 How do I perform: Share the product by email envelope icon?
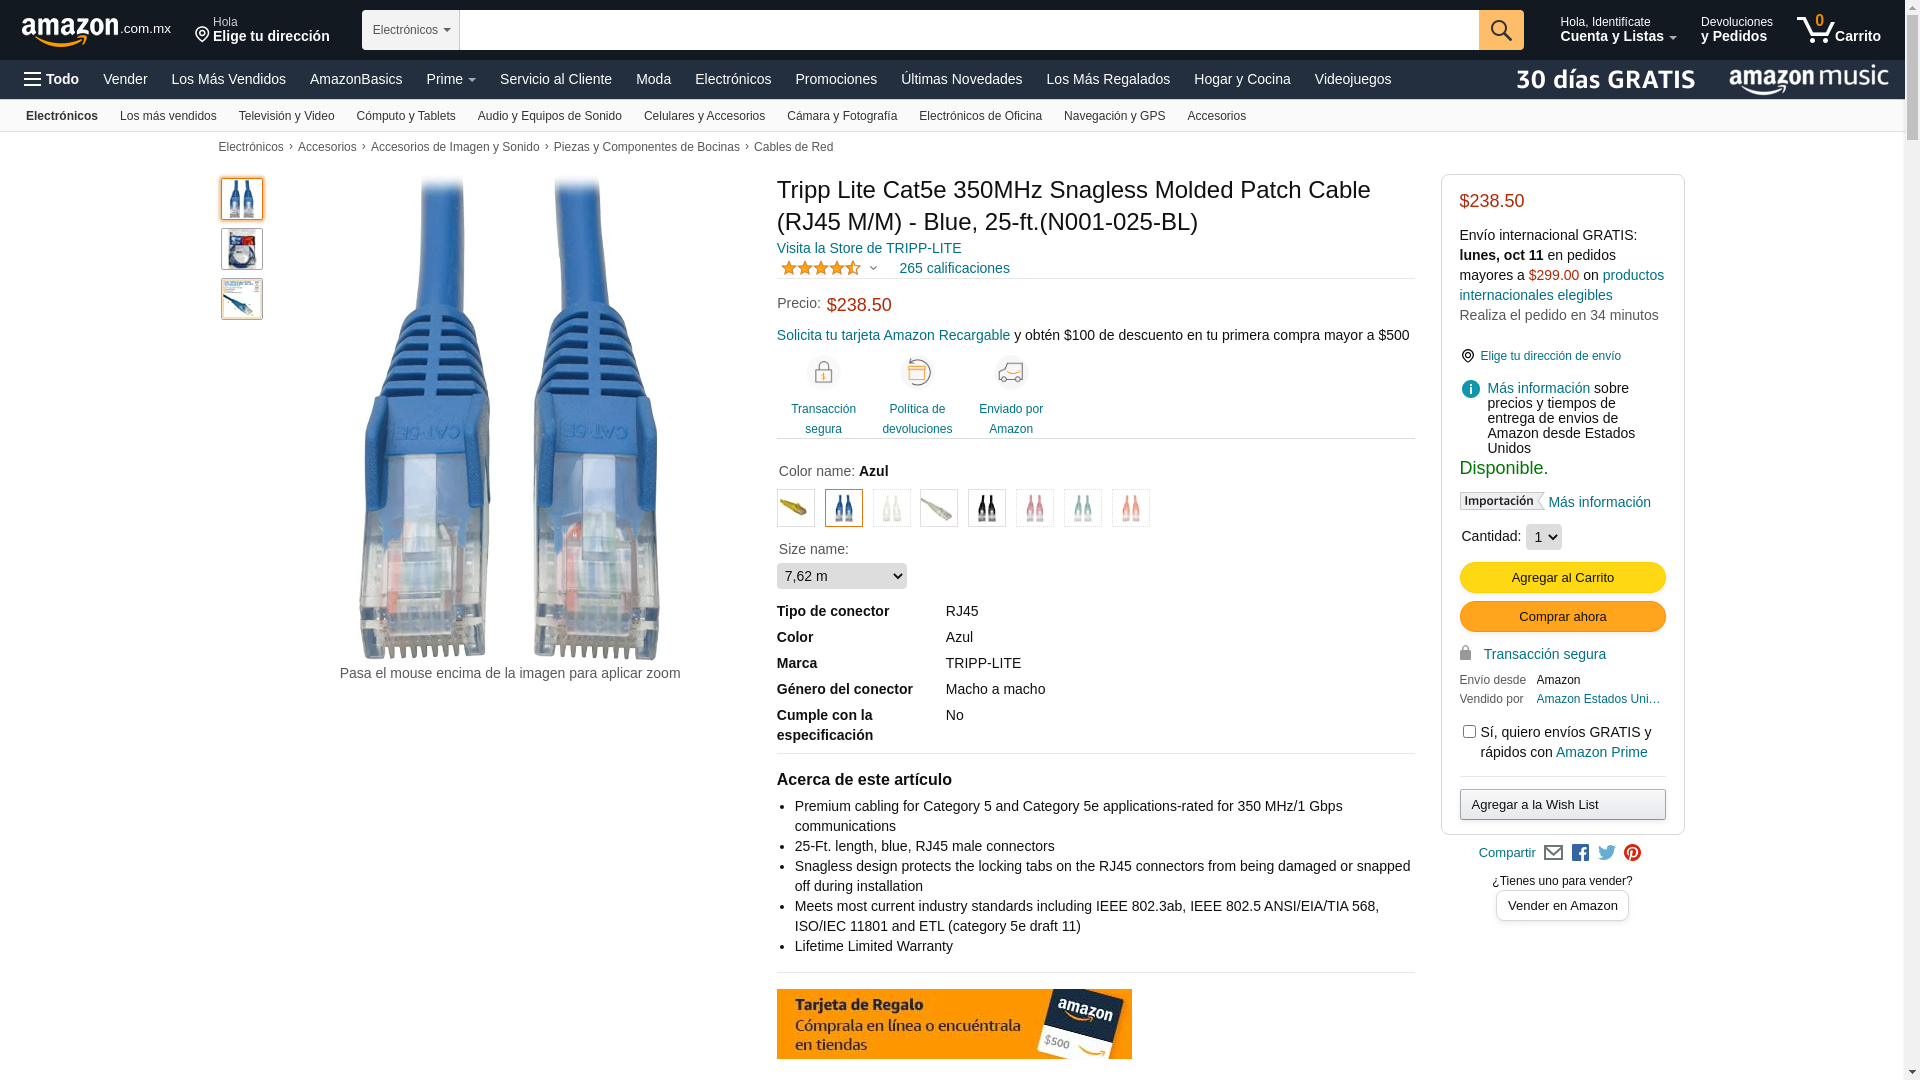[1553, 853]
